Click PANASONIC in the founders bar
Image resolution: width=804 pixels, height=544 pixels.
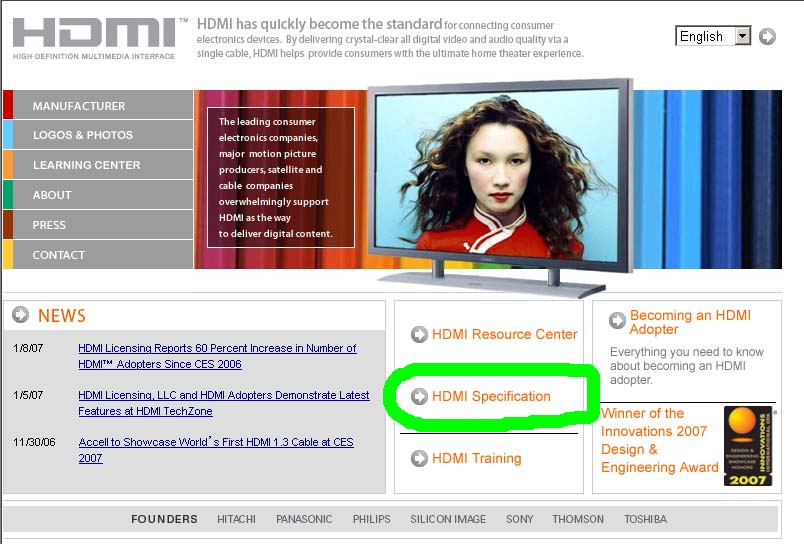pyautogui.click(x=304, y=519)
